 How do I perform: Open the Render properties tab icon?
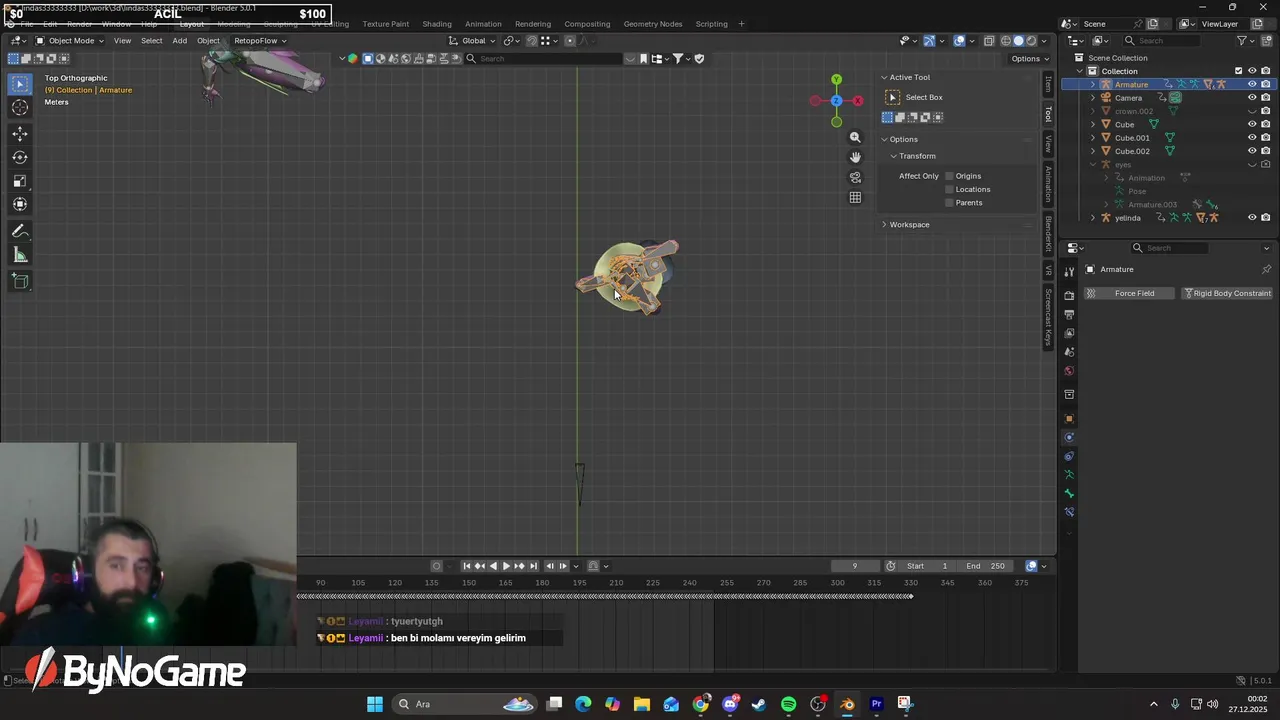click(x=1069, y=295)
